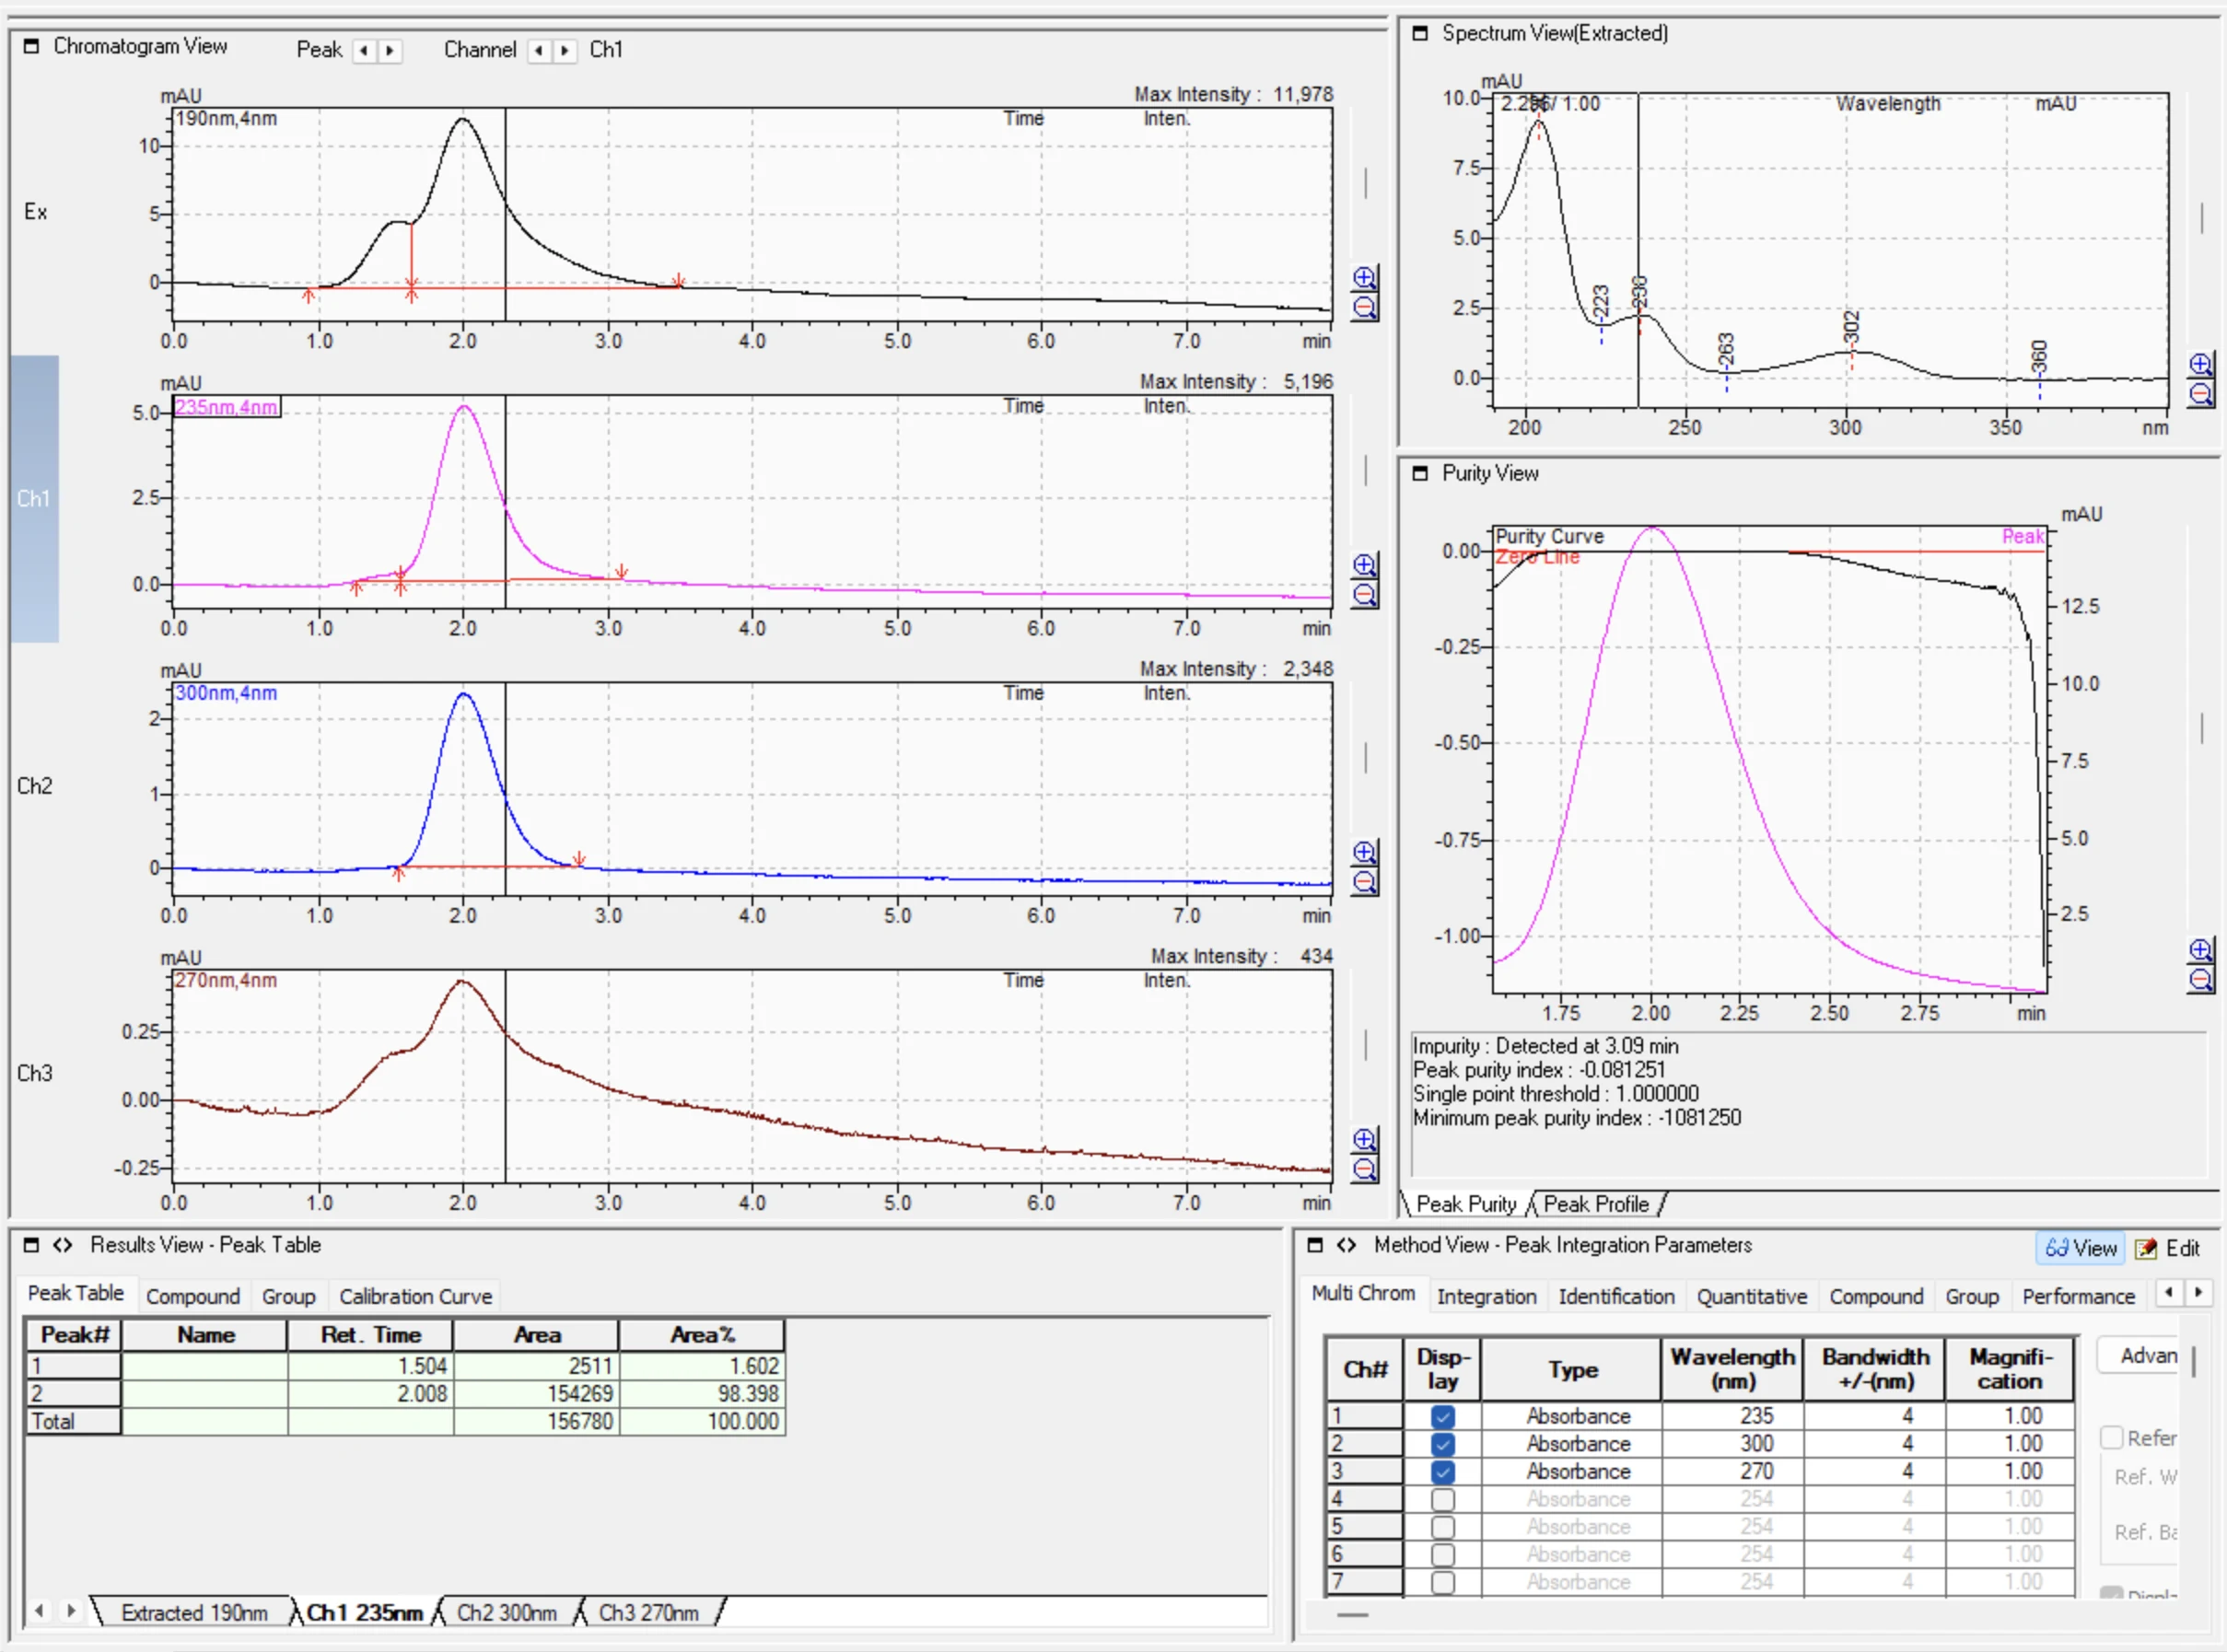
Task: Open the Calibration Curve tab
Action: coord(416,1296)
